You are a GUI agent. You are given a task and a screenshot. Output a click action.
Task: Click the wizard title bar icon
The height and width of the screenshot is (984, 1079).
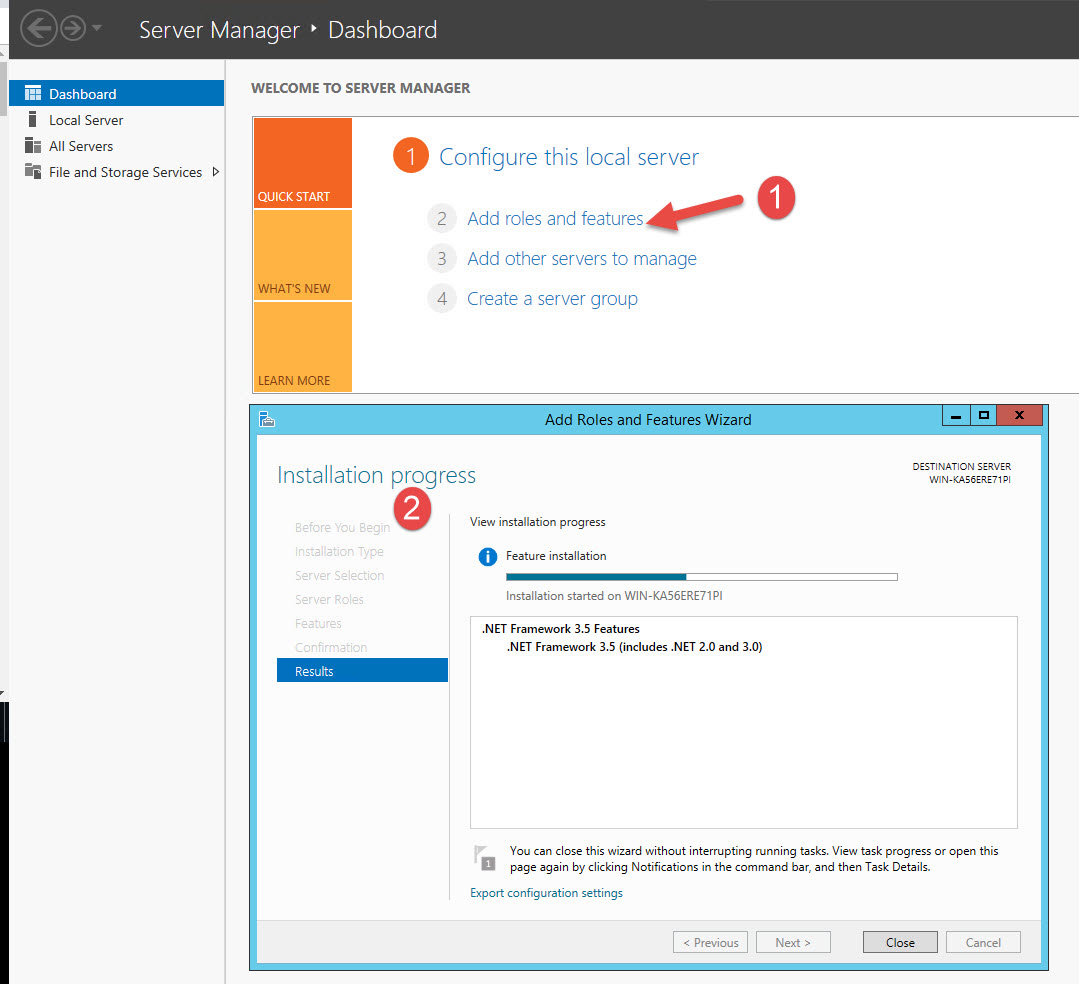267,418
